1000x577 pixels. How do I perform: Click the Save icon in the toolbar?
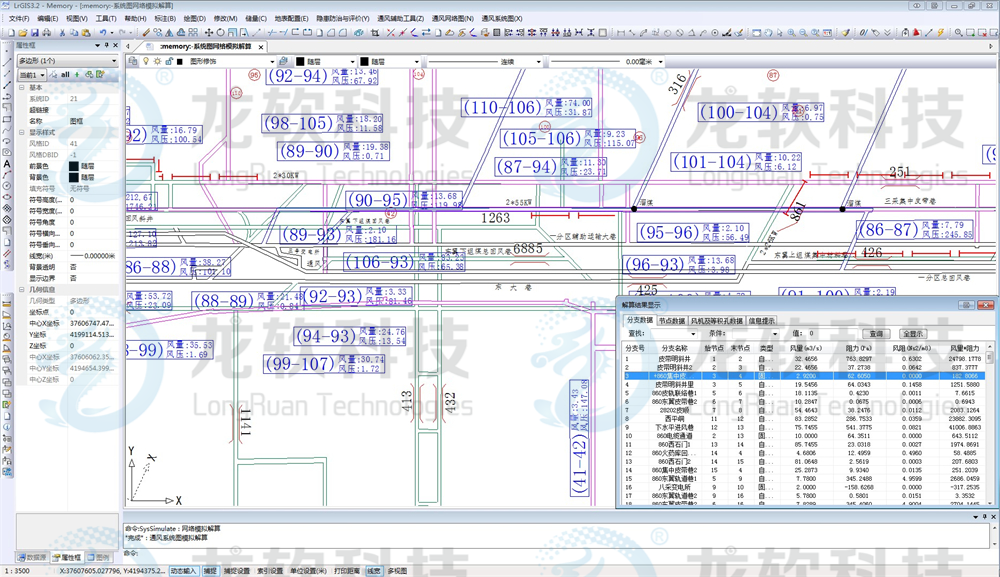(x=34, y=33)
